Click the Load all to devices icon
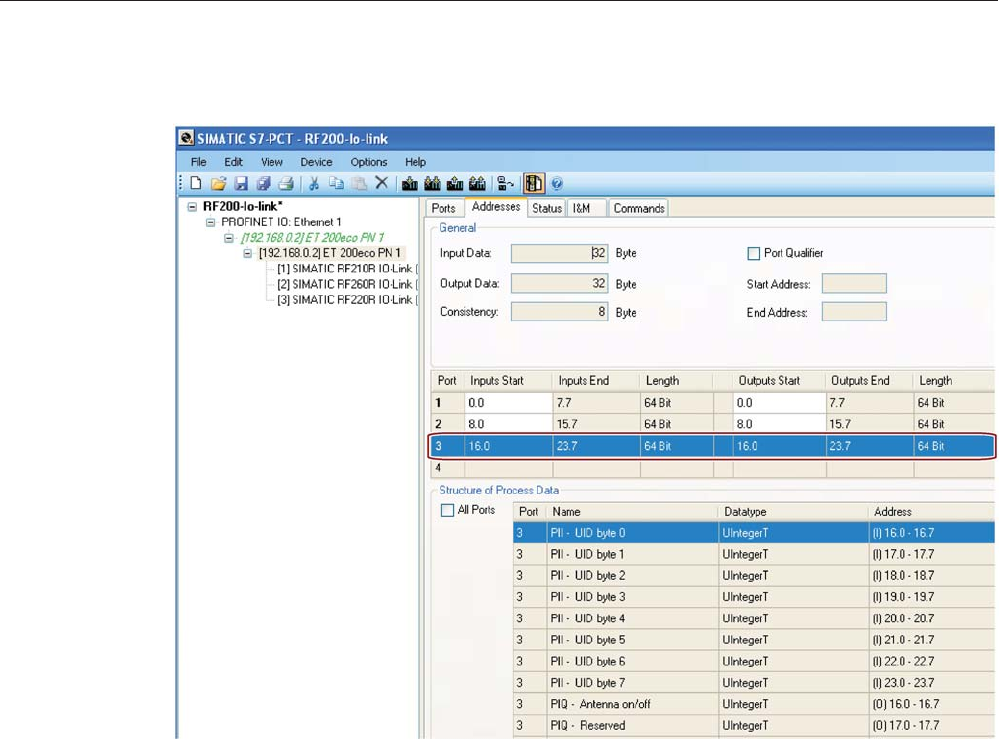Image resolution: width=1000 pixels, height=740 pixels. point(432,184)
